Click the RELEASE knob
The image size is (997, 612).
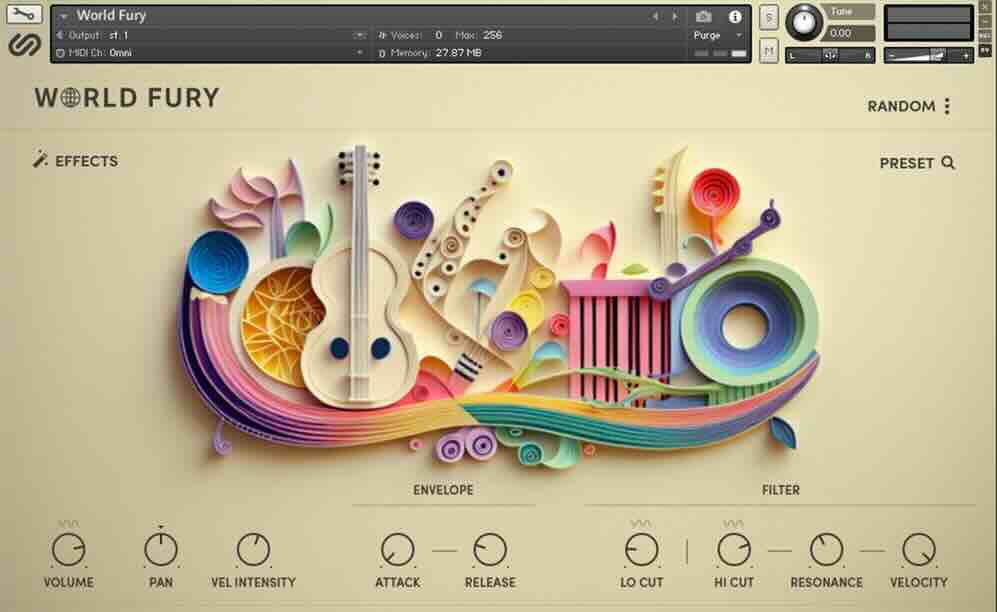tap(490, 550)
